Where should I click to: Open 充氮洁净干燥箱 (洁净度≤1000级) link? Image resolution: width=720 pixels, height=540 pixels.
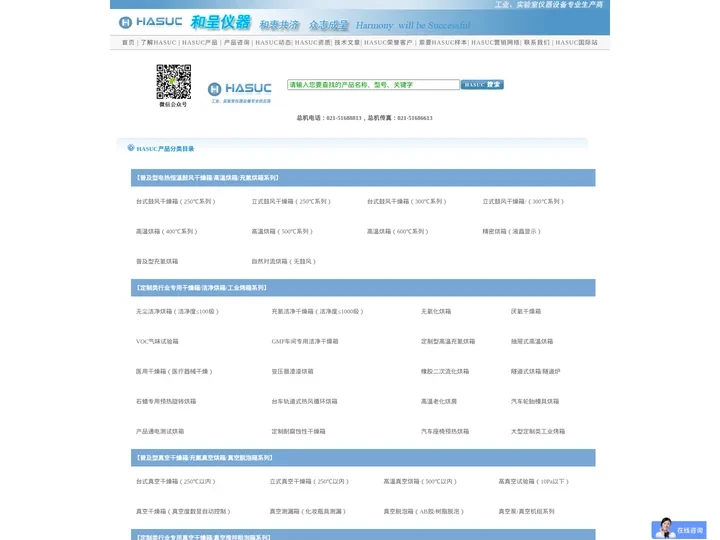pos(317,311)
